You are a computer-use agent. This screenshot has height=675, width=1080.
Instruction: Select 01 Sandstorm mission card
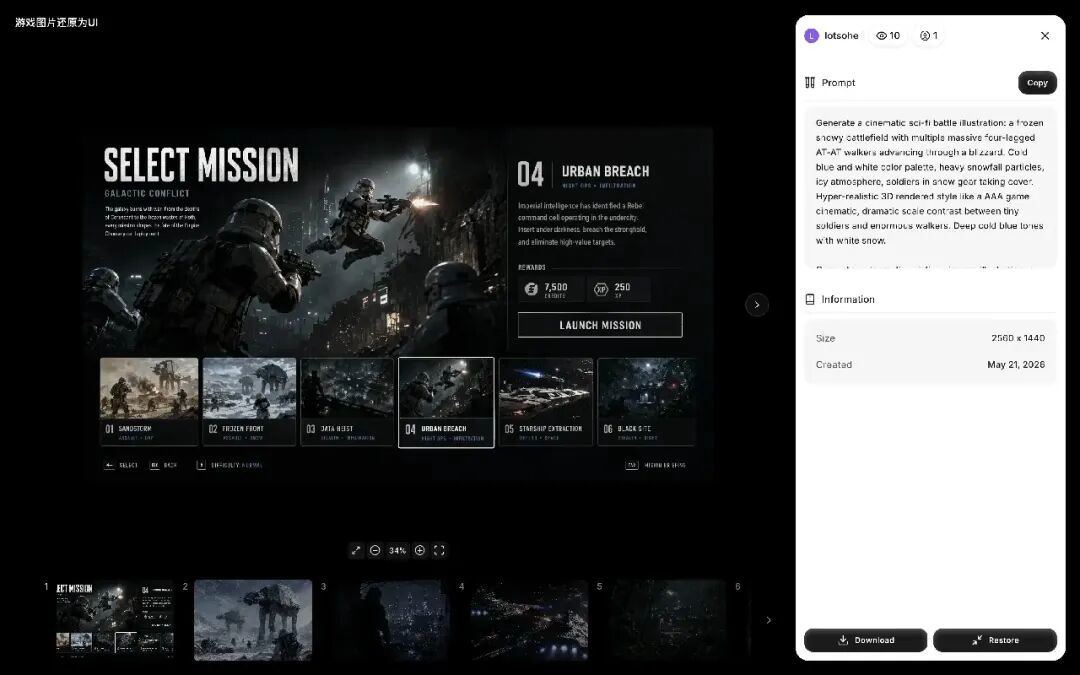(x=149, y=402)
